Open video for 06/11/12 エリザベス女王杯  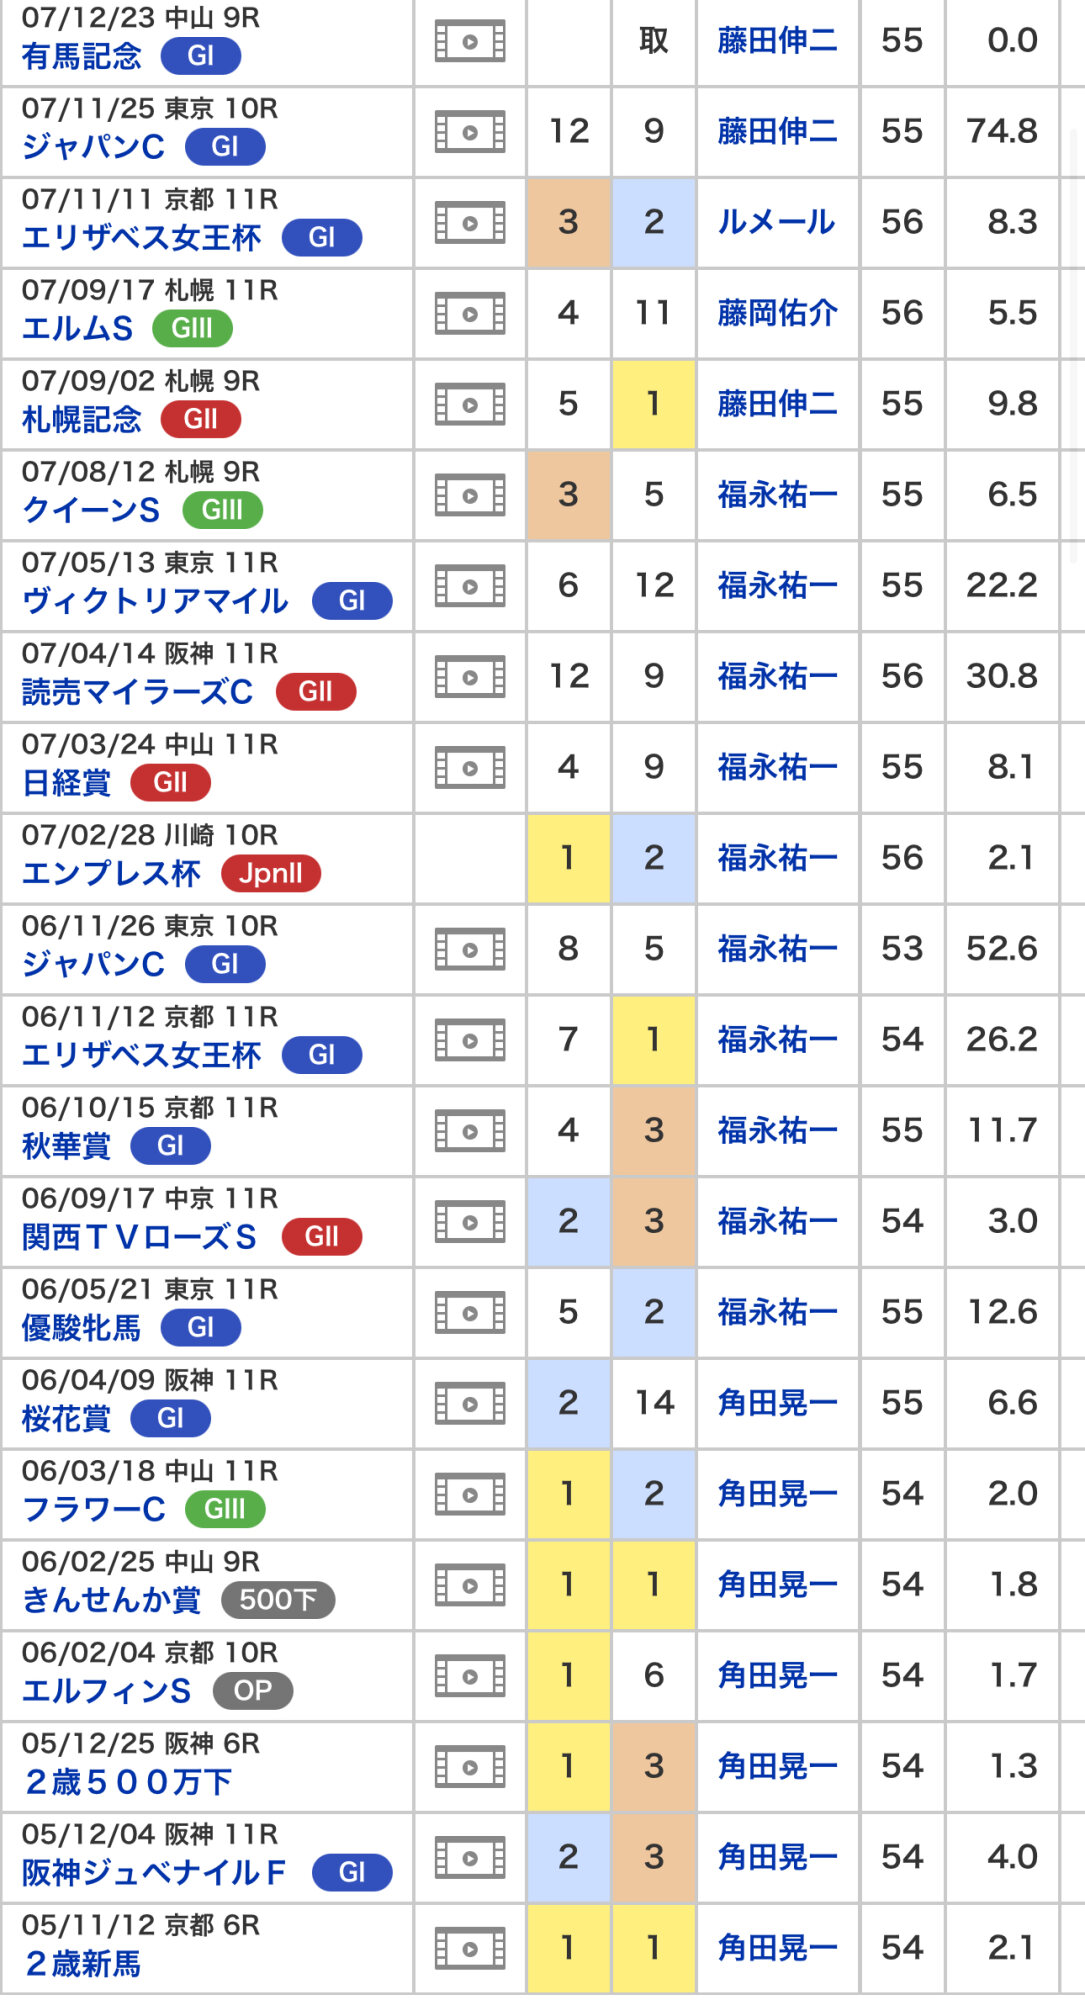(x=470, y=1041)
